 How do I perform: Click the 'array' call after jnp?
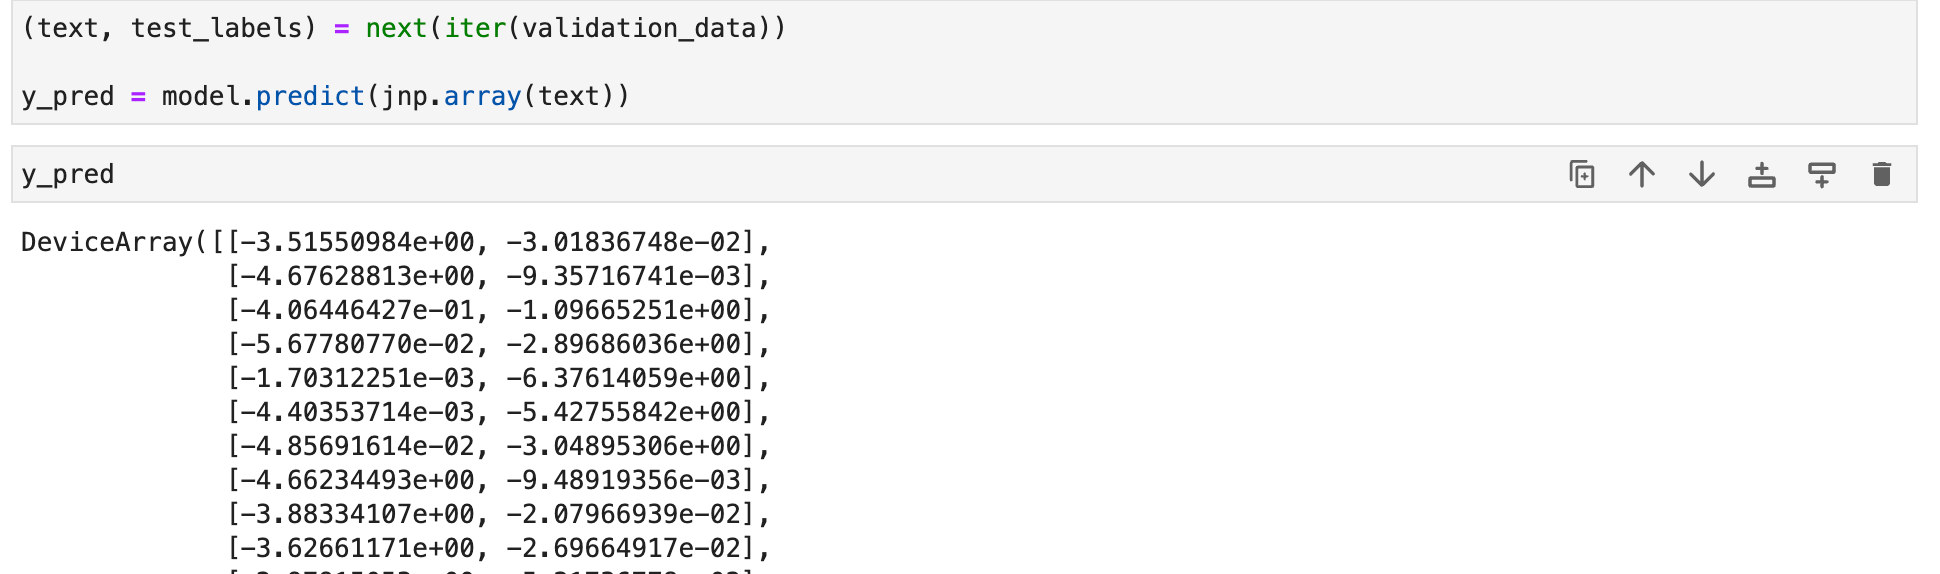[x=483, y=96]
